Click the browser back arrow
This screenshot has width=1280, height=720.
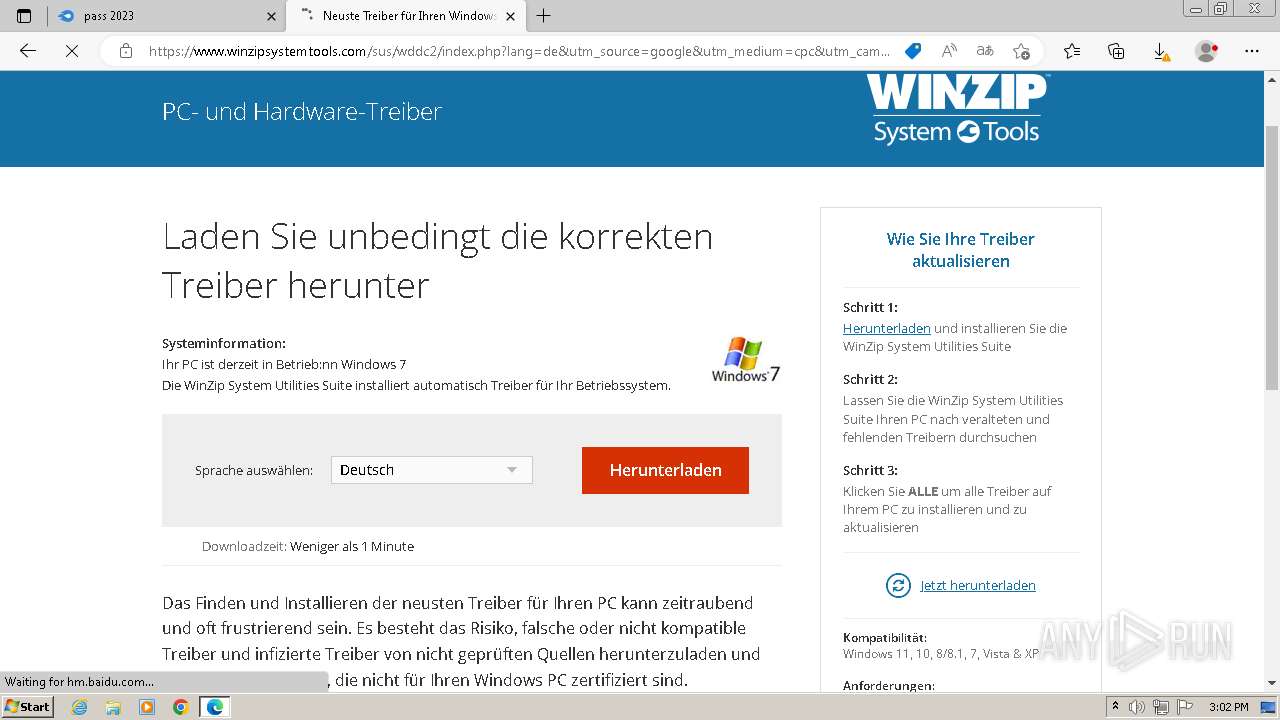[x=28, y=51]
